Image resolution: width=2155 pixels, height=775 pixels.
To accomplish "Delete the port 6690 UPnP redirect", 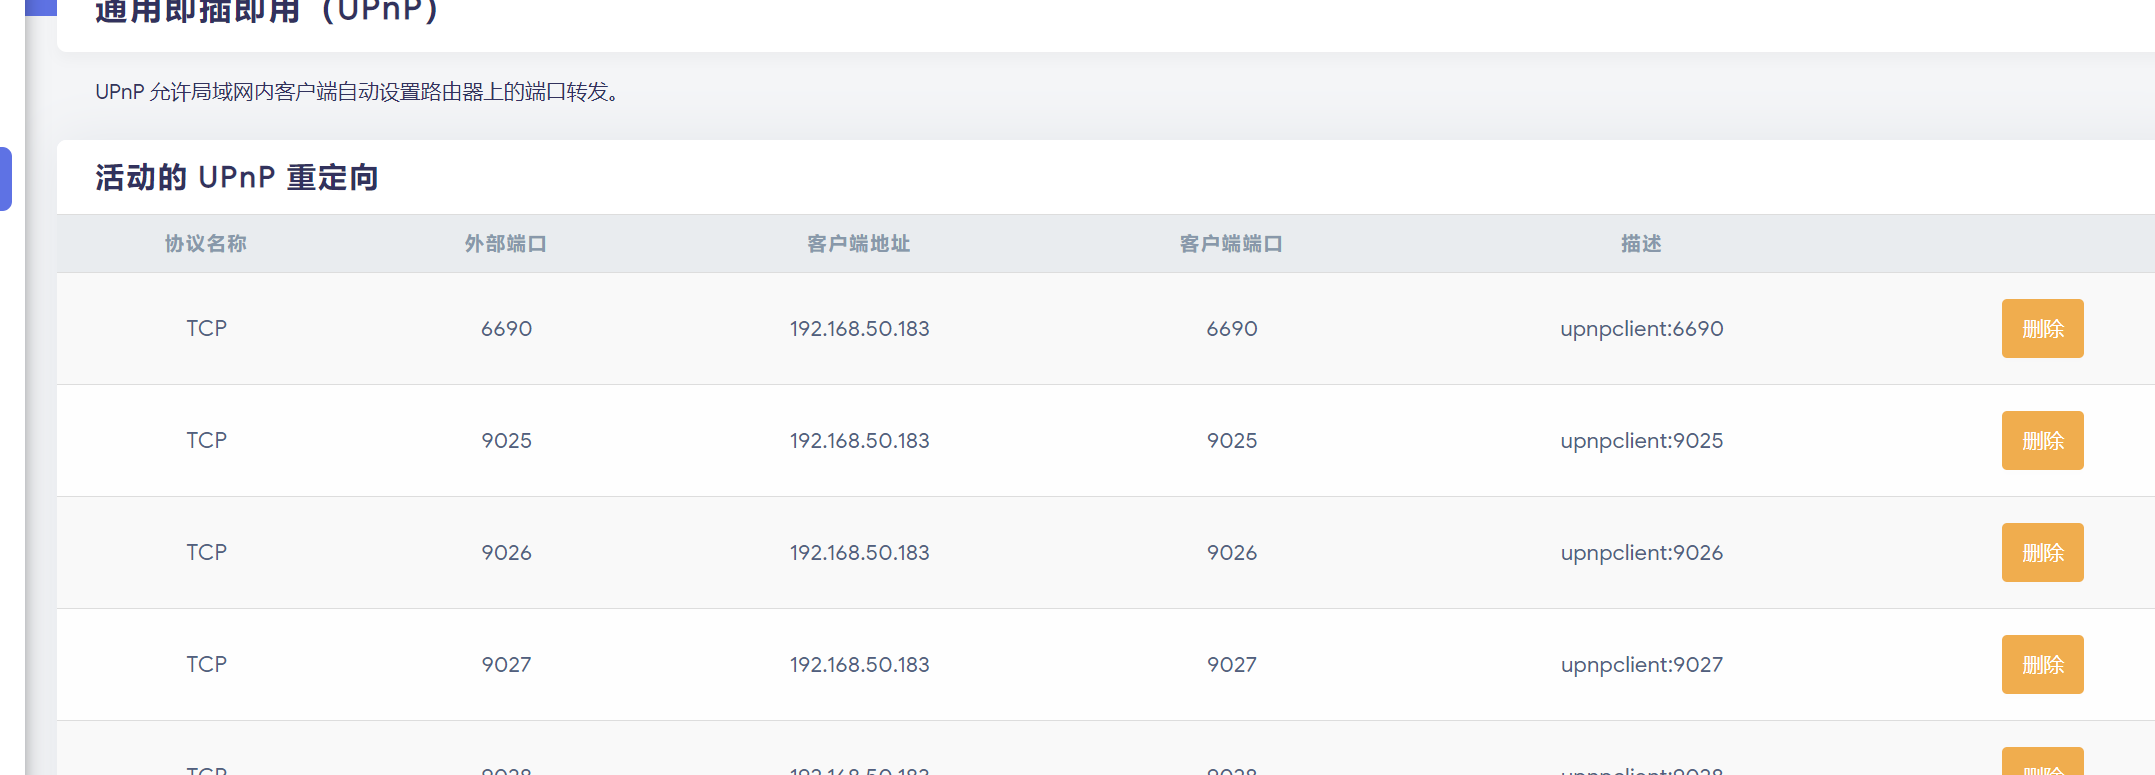I will click(x=2042, y=328).
